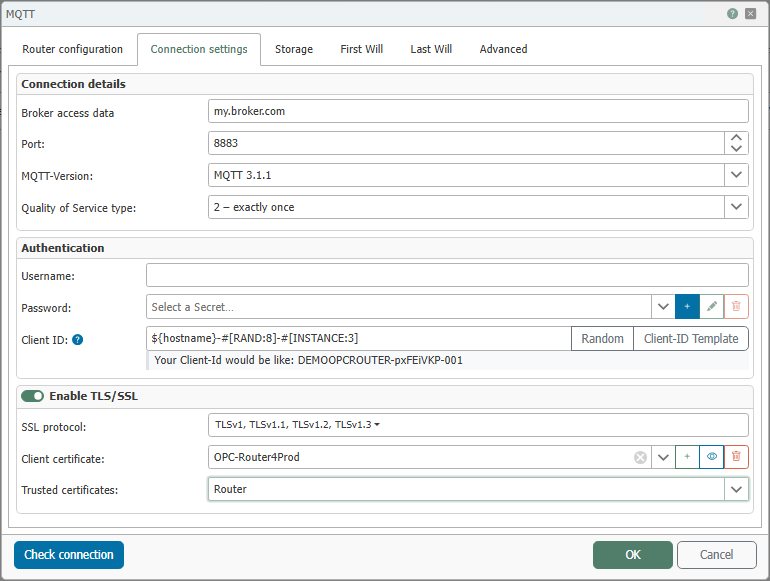Focus the Port number field
Viewport: 770px width, 581px height.
click(466, 143)
